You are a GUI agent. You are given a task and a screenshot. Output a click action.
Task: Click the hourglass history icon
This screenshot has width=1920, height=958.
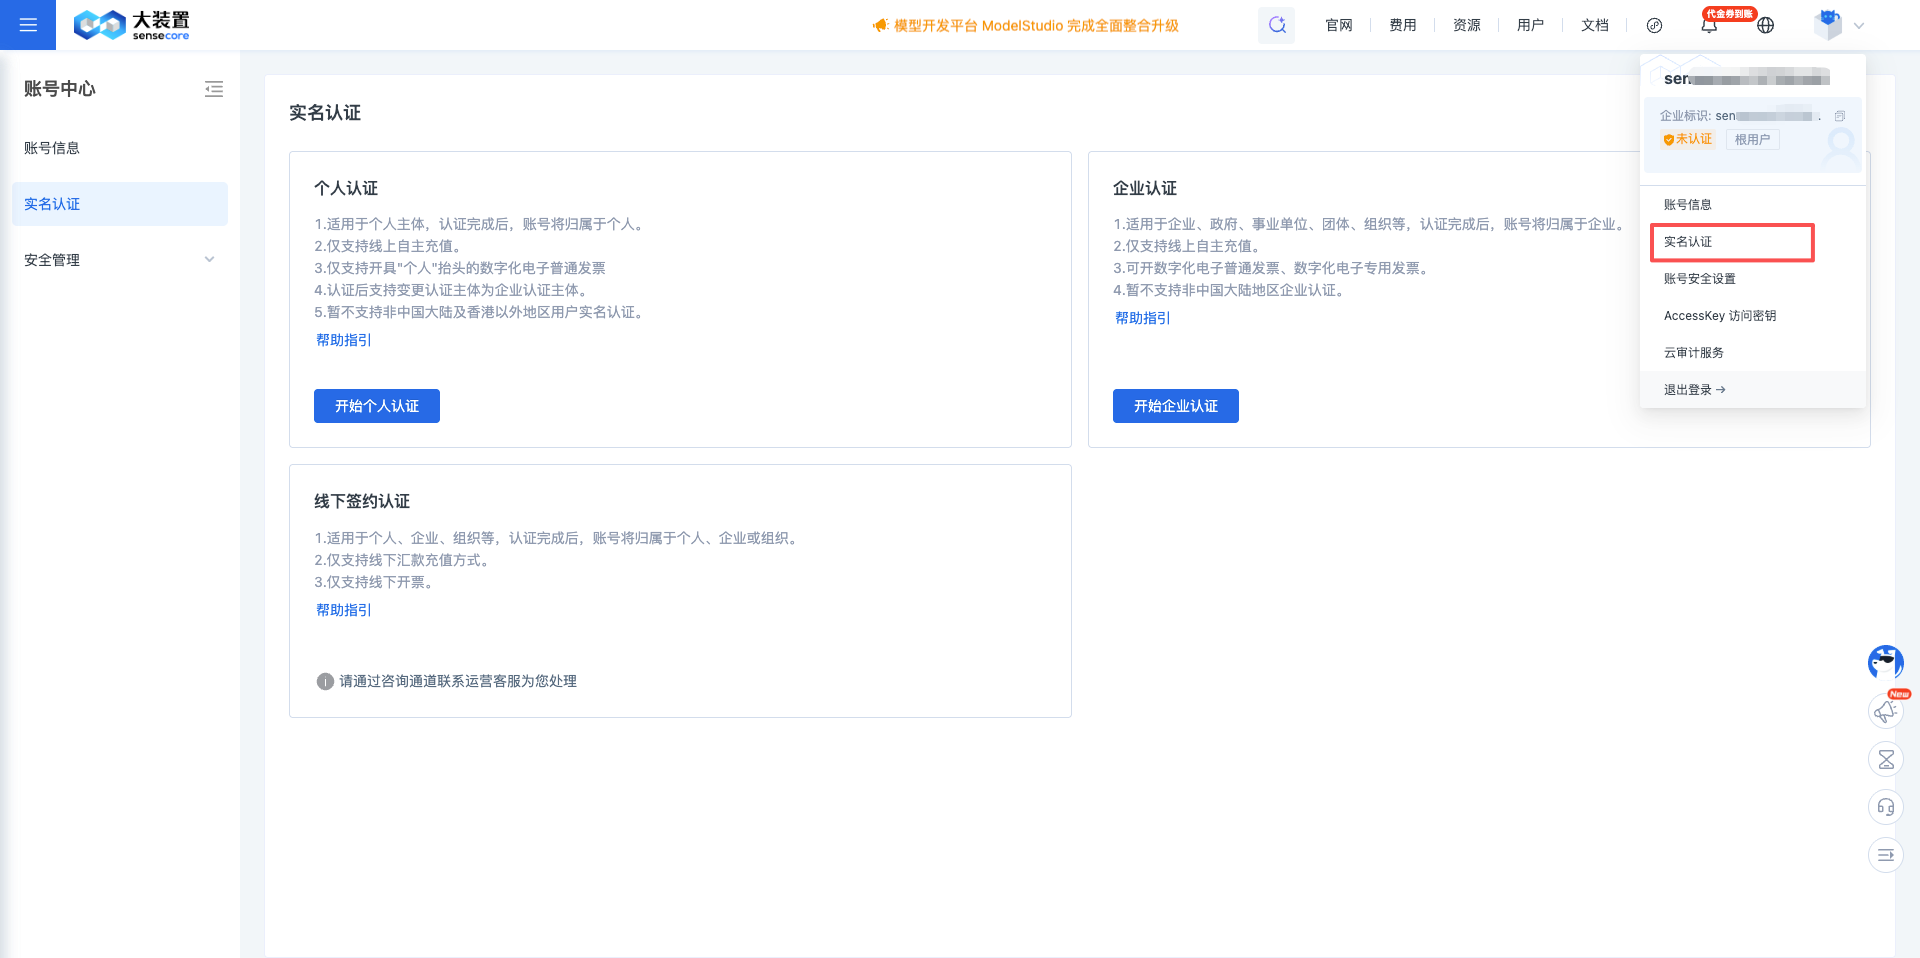pos(1885,759)
